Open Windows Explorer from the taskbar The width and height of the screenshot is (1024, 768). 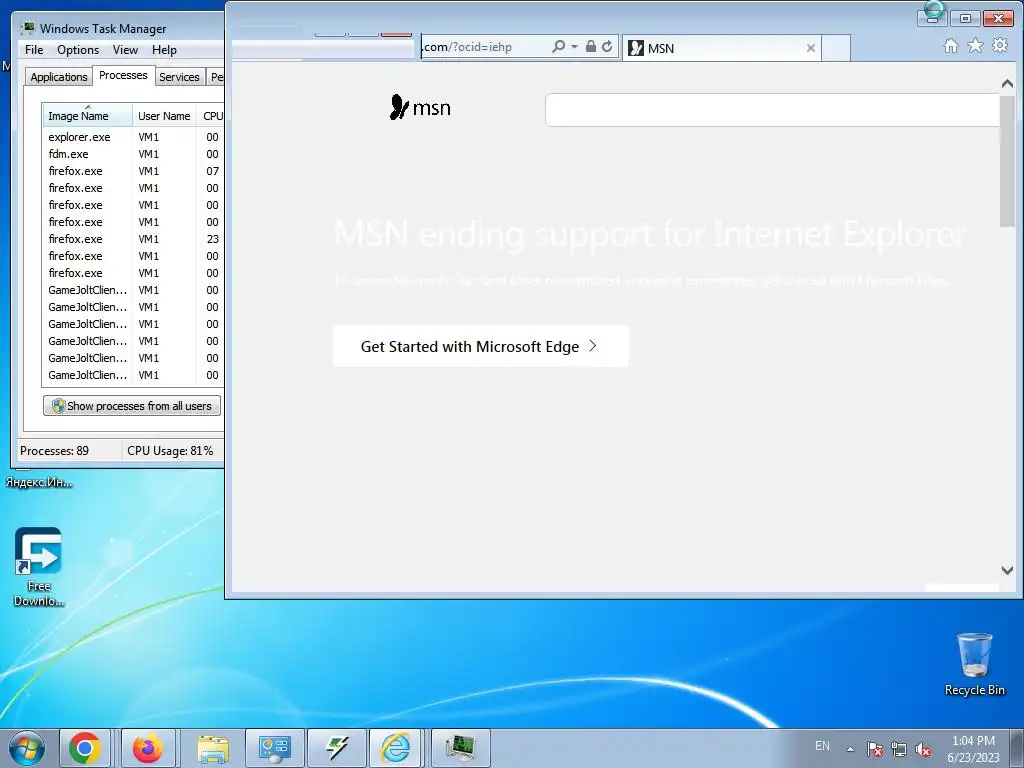pos(213,748)
